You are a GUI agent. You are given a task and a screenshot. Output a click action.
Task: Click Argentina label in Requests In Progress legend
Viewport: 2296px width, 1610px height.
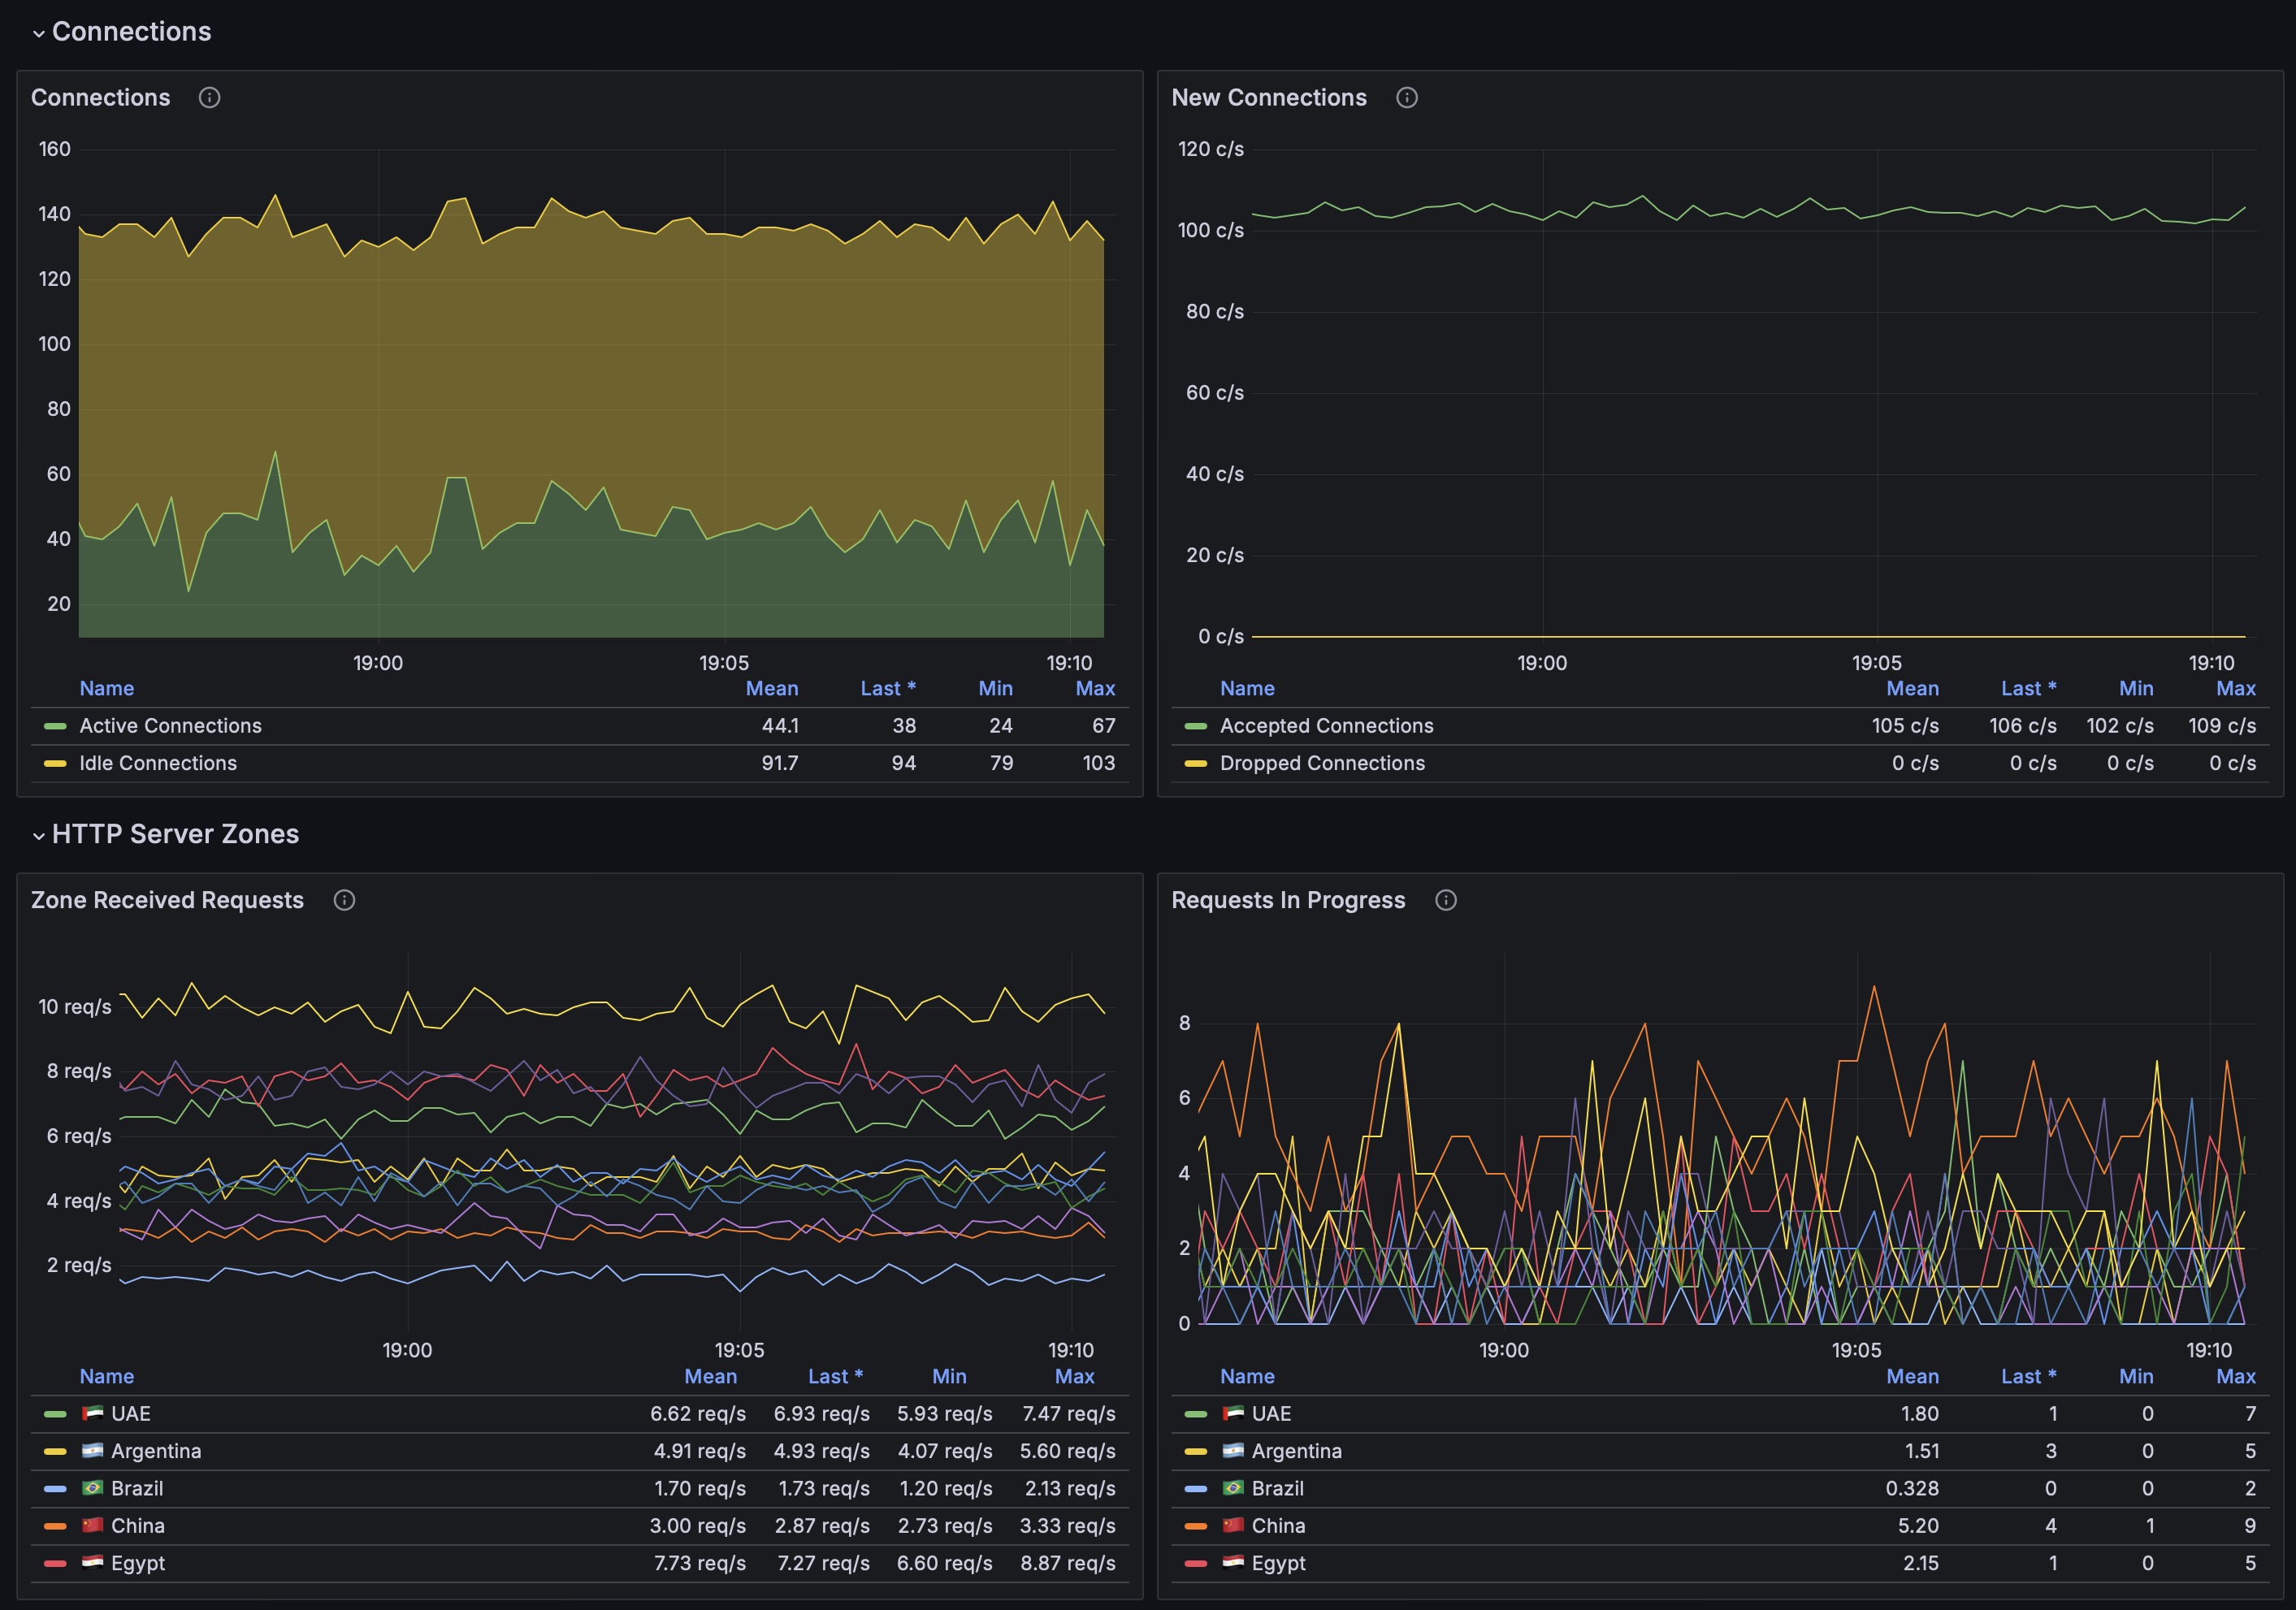1296,1451
